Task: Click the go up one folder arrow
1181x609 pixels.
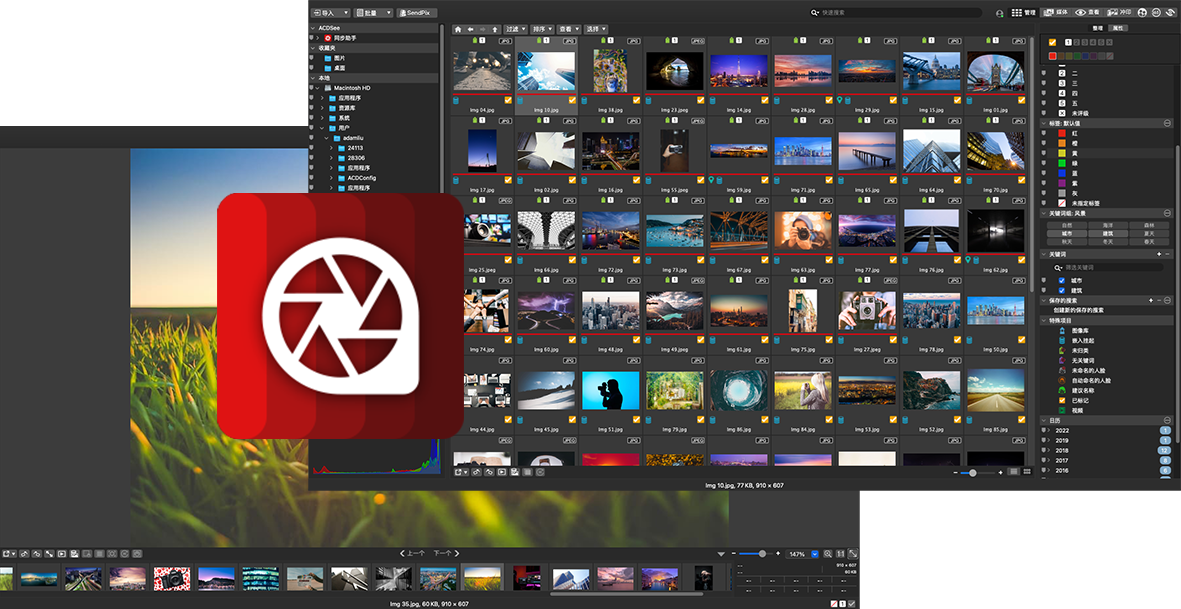Action: click(x=495, y=30)
